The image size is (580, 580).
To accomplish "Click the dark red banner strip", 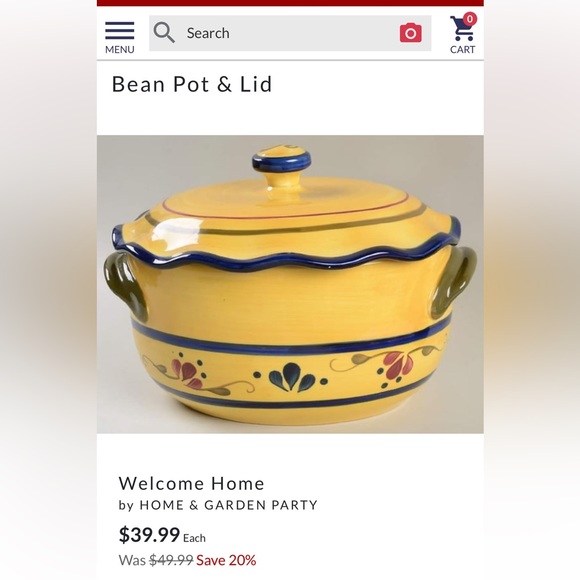I will click(x=290, y=3).
